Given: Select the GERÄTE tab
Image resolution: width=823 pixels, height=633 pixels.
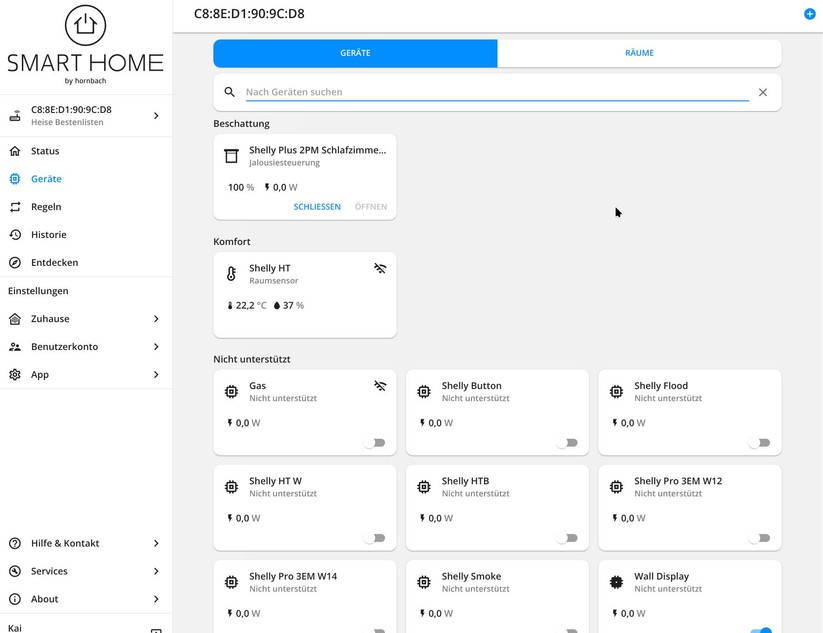Looking at the screenshot, I should [x=355, y=53].
